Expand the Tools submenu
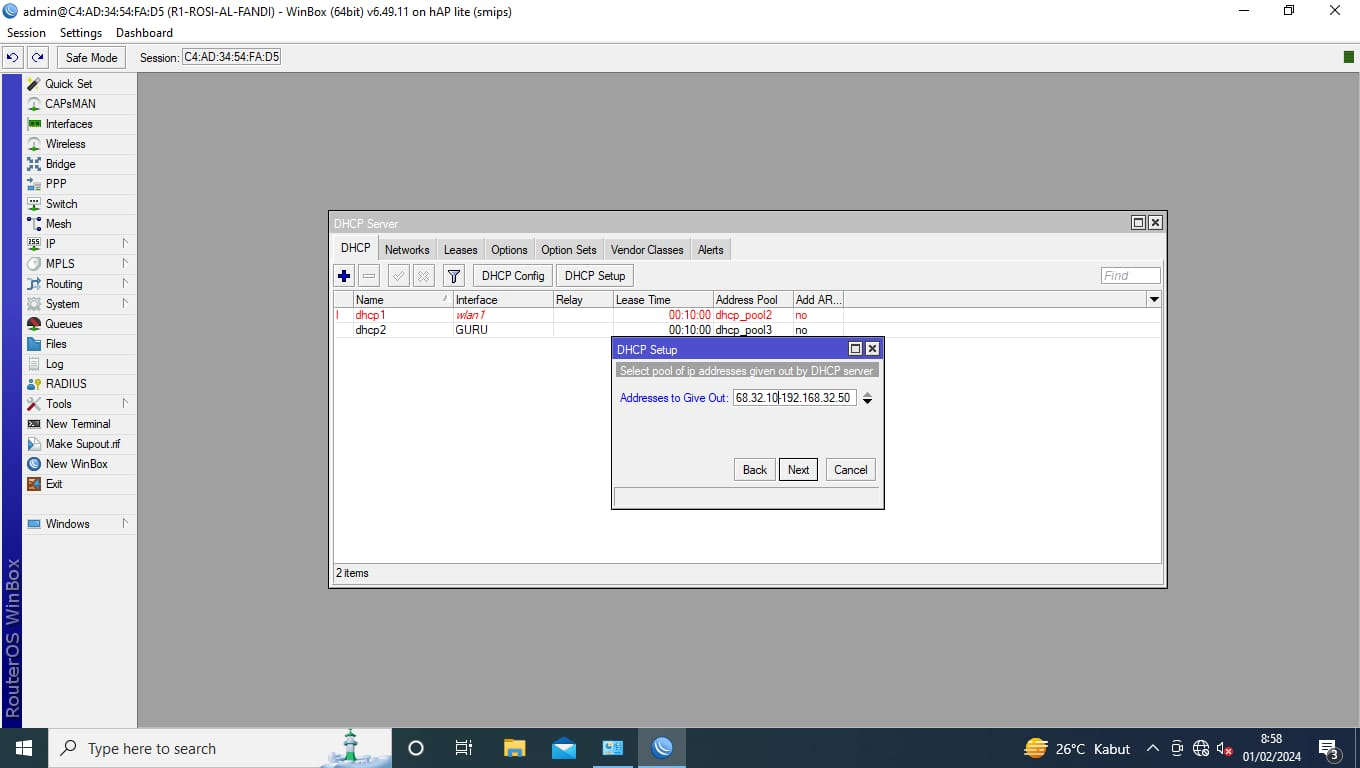Viewport: 1360px width, 768px height. (79, 404)
